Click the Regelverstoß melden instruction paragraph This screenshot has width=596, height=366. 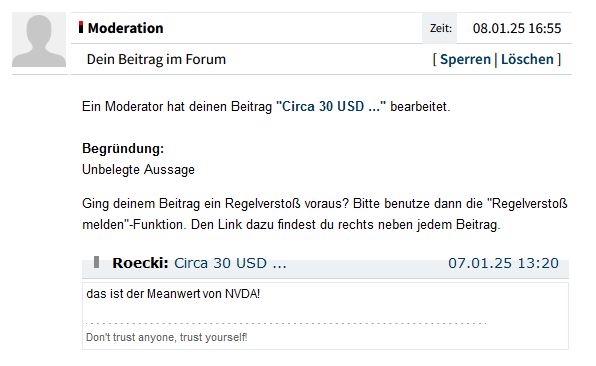tap(325, 214)
